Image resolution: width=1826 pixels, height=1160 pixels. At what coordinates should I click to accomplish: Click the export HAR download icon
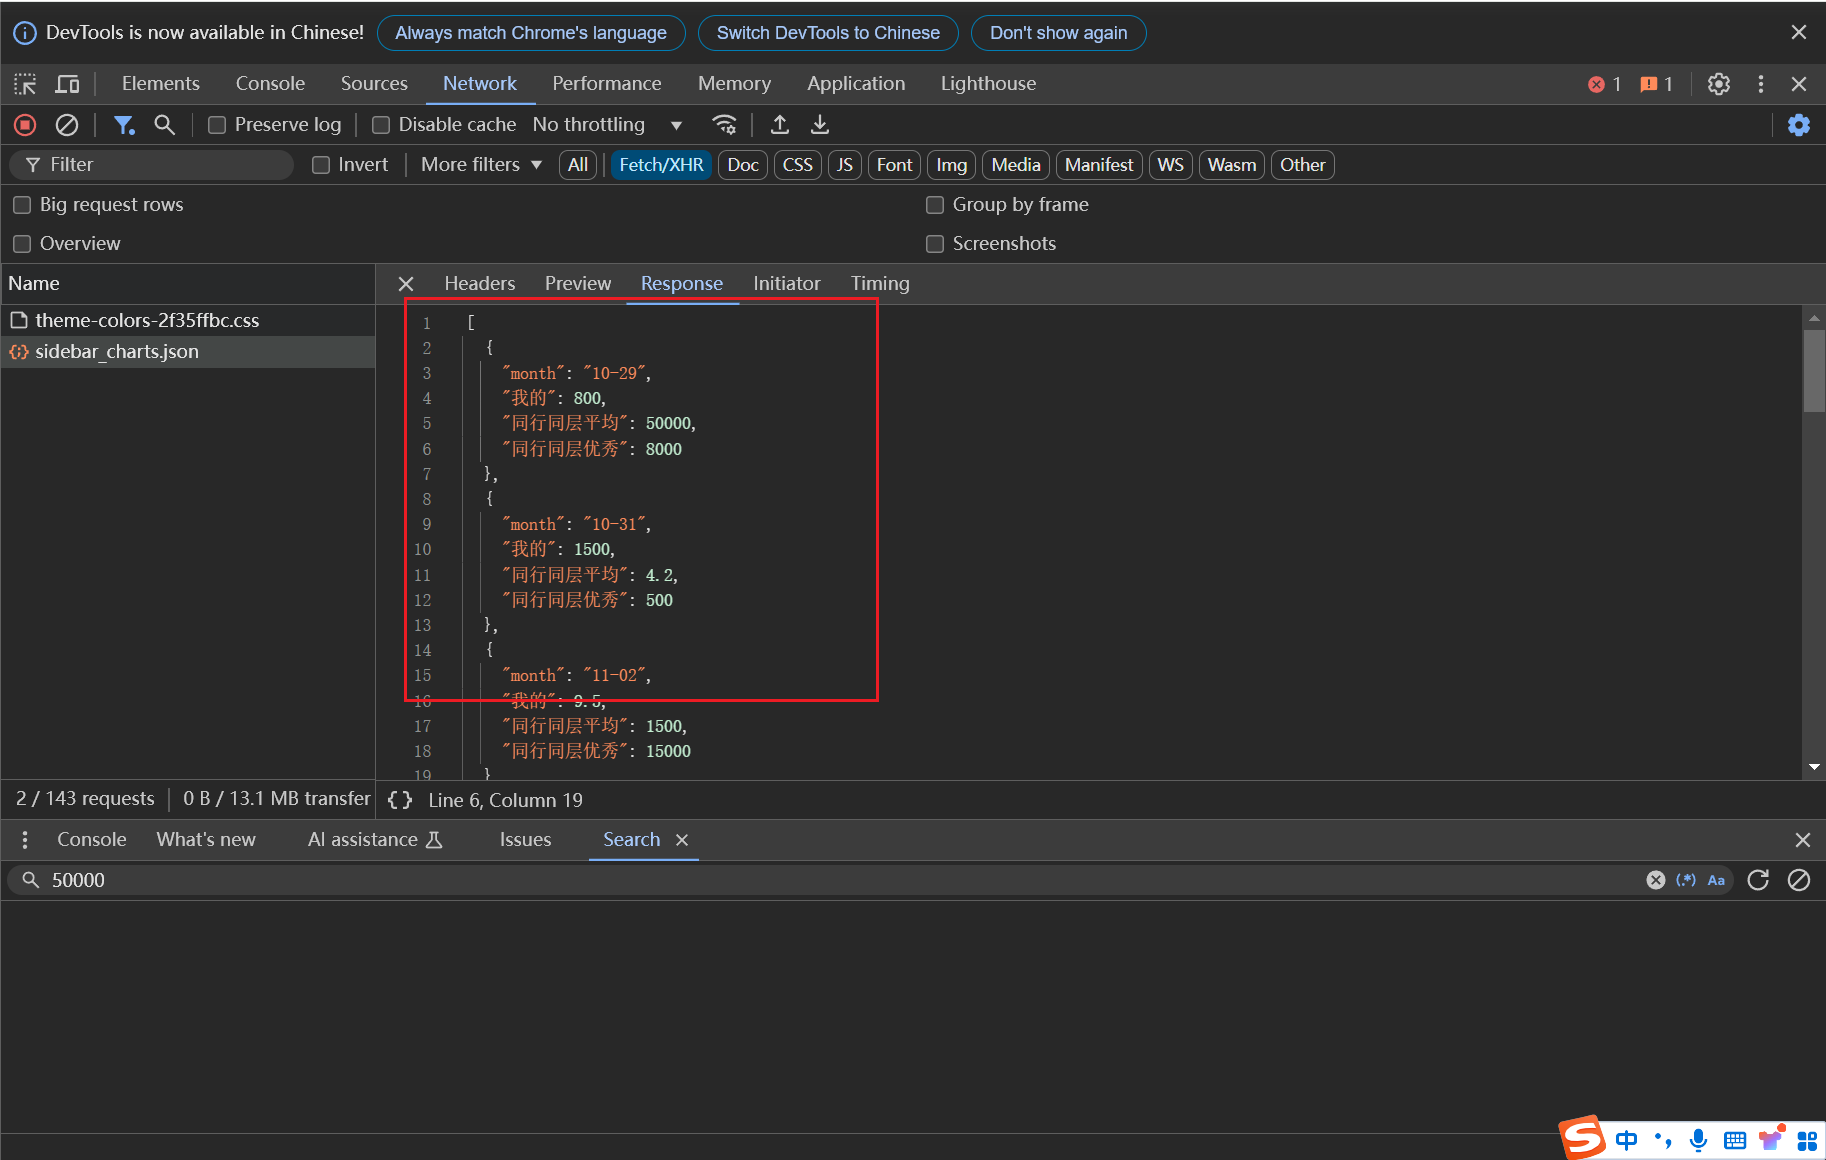pos(820,125)
